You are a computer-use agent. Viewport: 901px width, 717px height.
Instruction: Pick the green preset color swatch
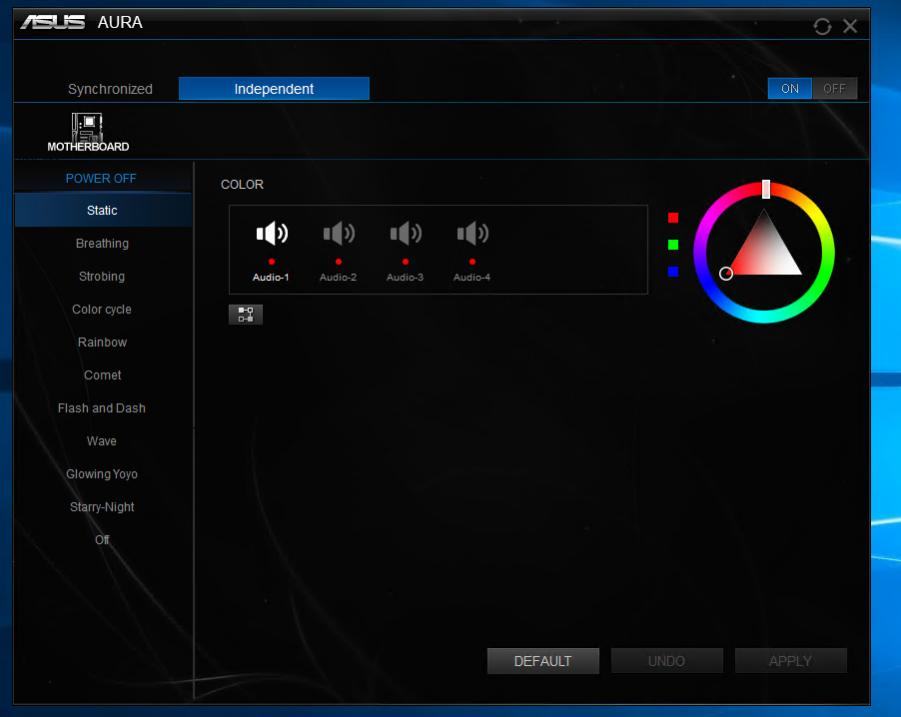tap(673, 245)
